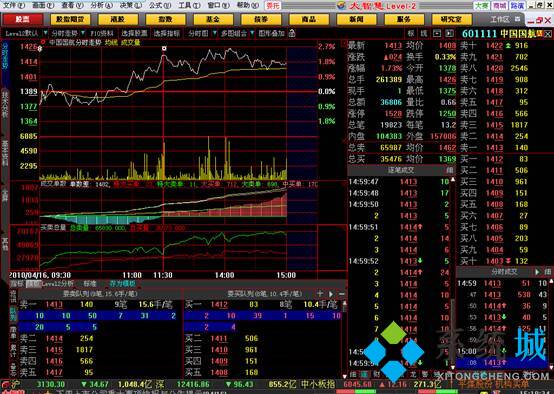Click the play arrow in the order queue header
Image resolution: width=554 pixels, height=394 pixels.
point(331,294)
